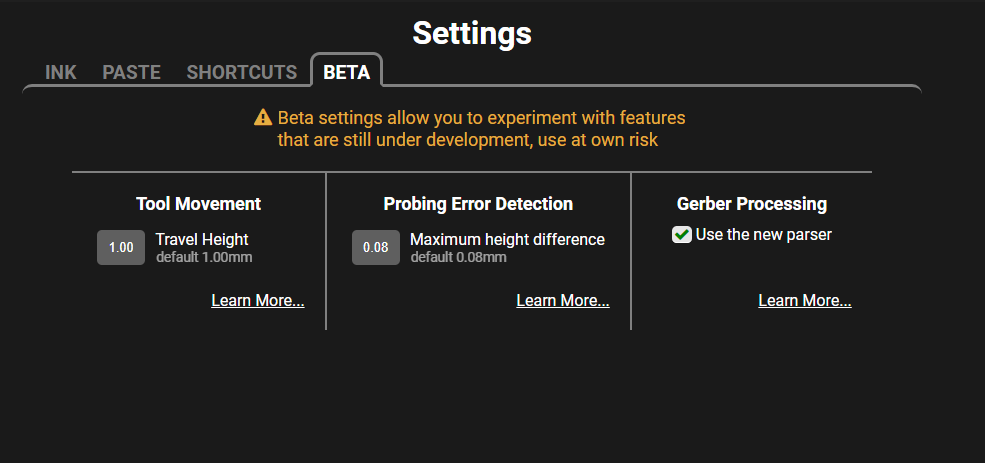Click the Maximum height difference label

pyautogui.click(x=508, y=239)
